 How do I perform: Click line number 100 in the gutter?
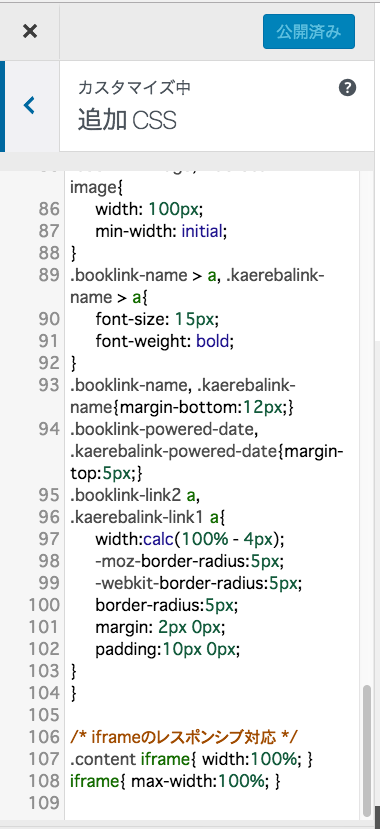tap(45, 604)
